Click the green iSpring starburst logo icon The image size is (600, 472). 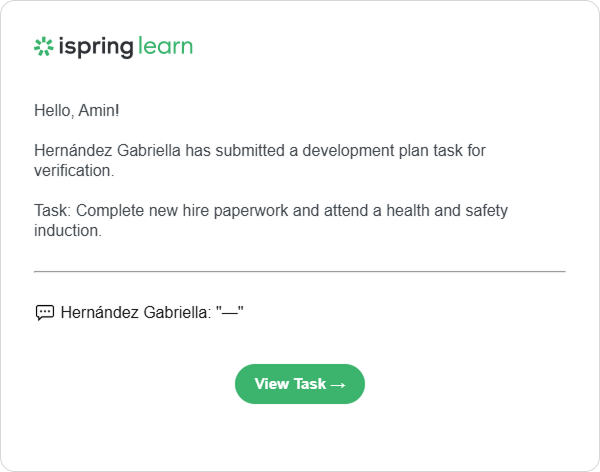pyautogui.click(x=44, y=46)
